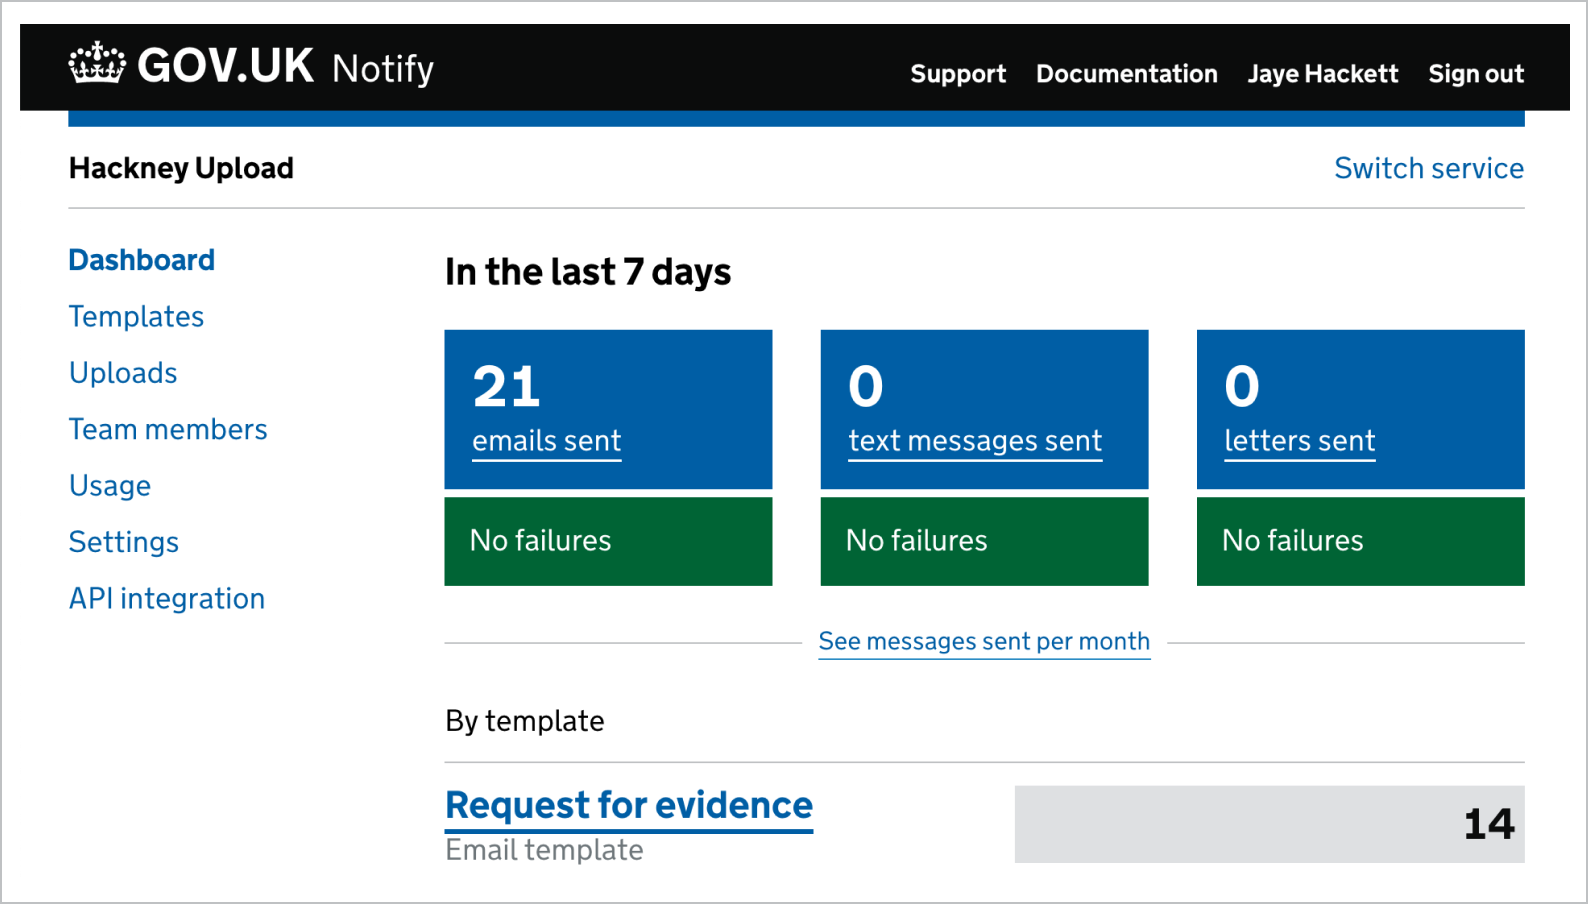Click the Switch service link

tap(1429, 168)
